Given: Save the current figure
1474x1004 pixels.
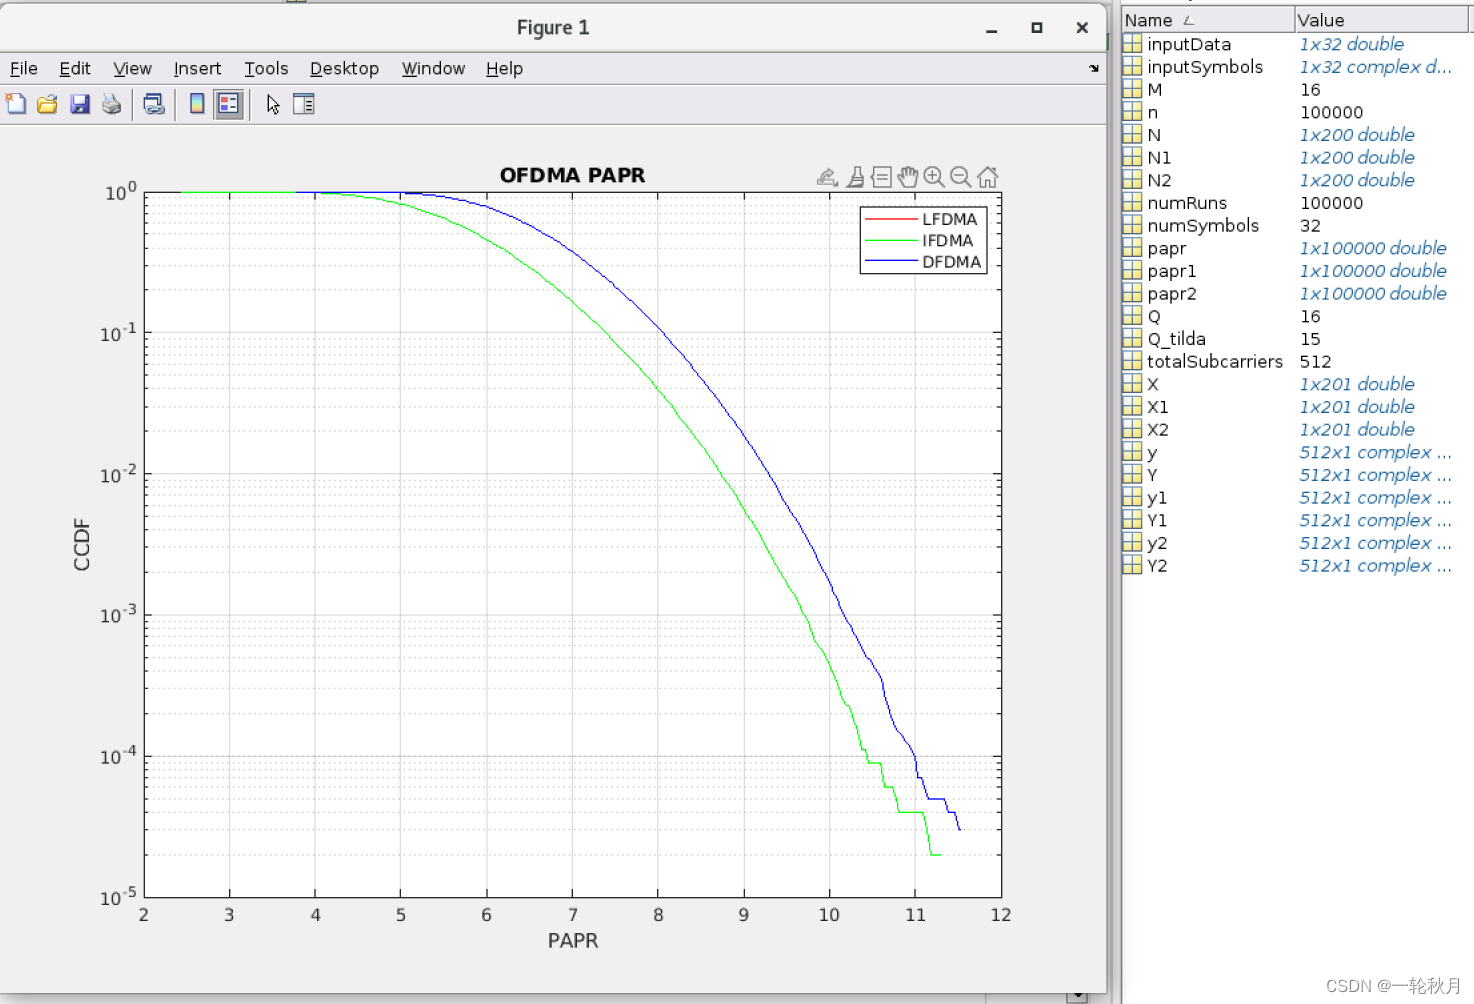Looking at the screenshot, I should (x=80, y=104).
